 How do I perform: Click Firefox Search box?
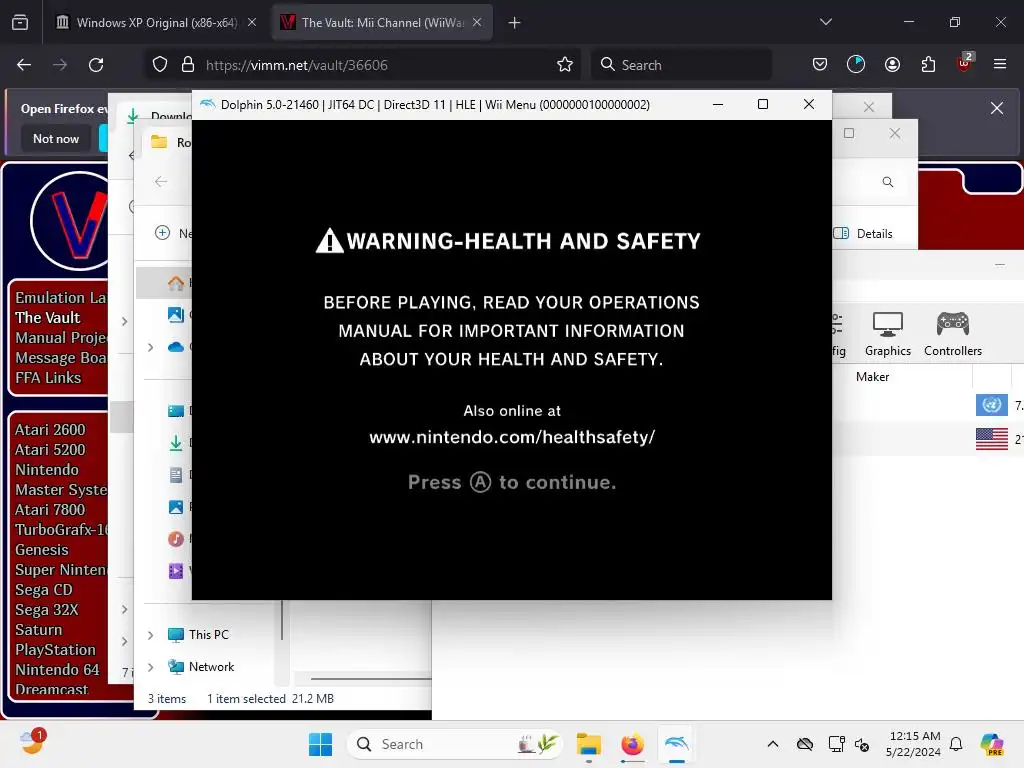(681, 65)
